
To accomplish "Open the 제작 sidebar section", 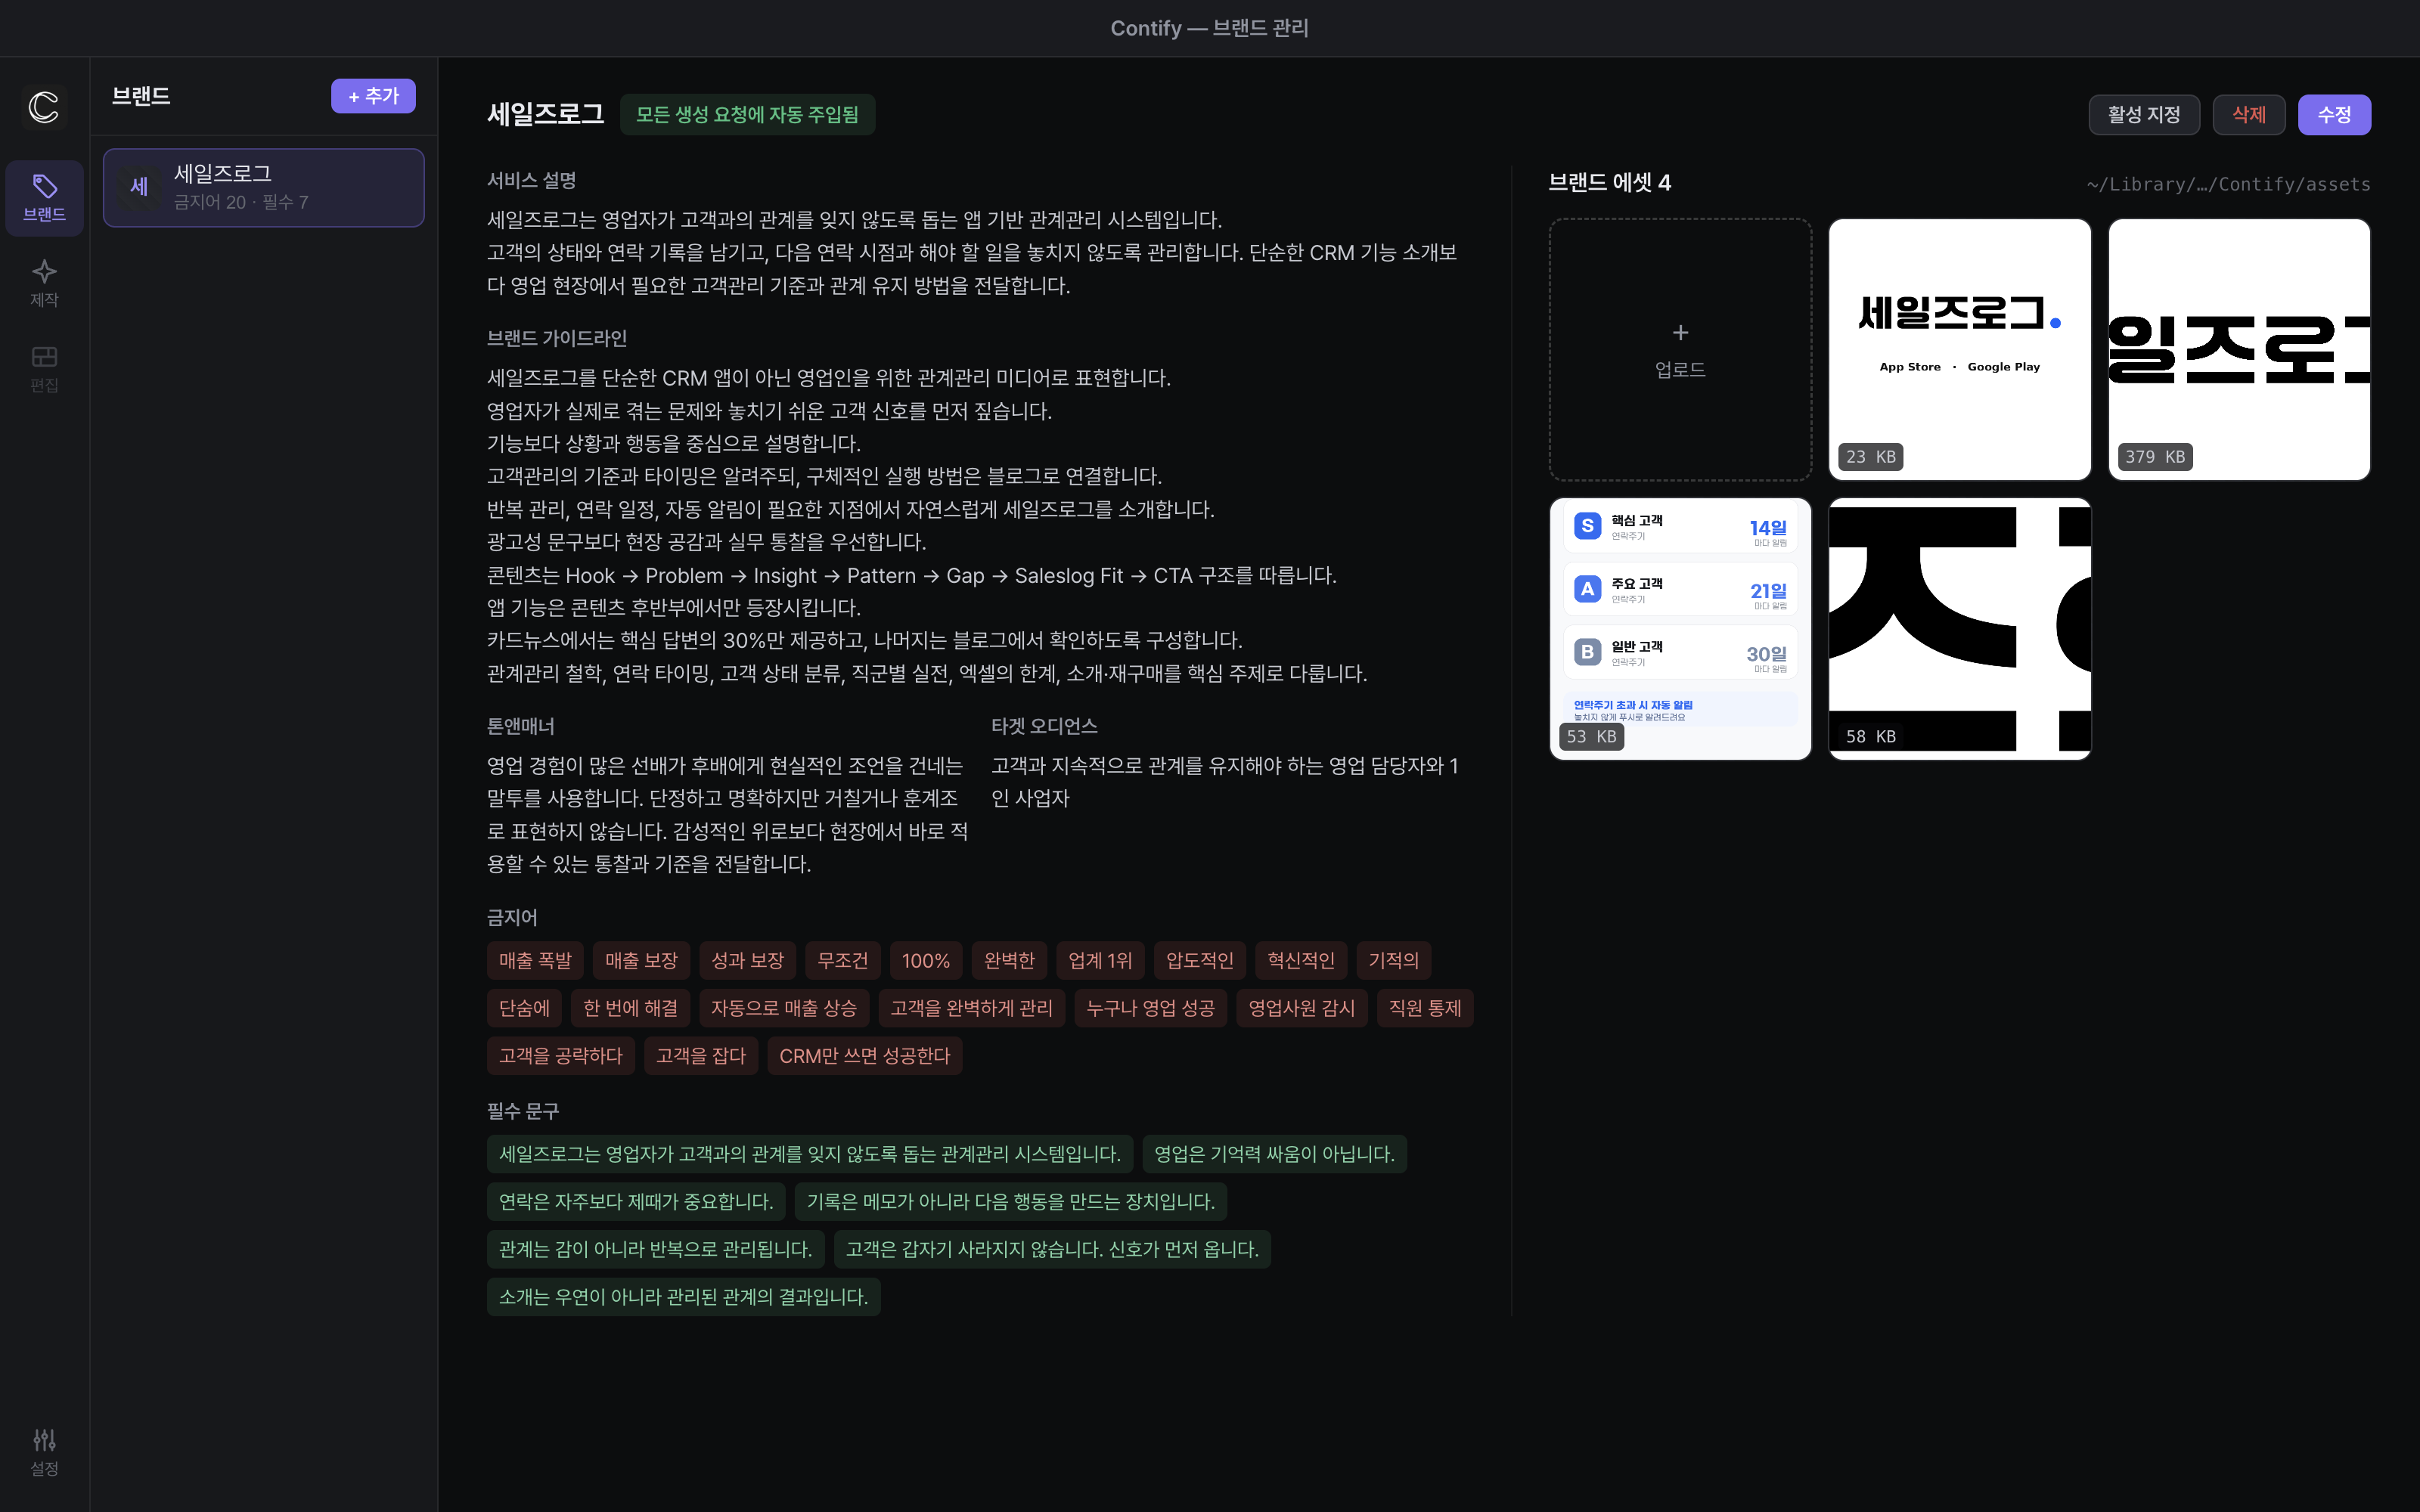I will pos(44,283).
